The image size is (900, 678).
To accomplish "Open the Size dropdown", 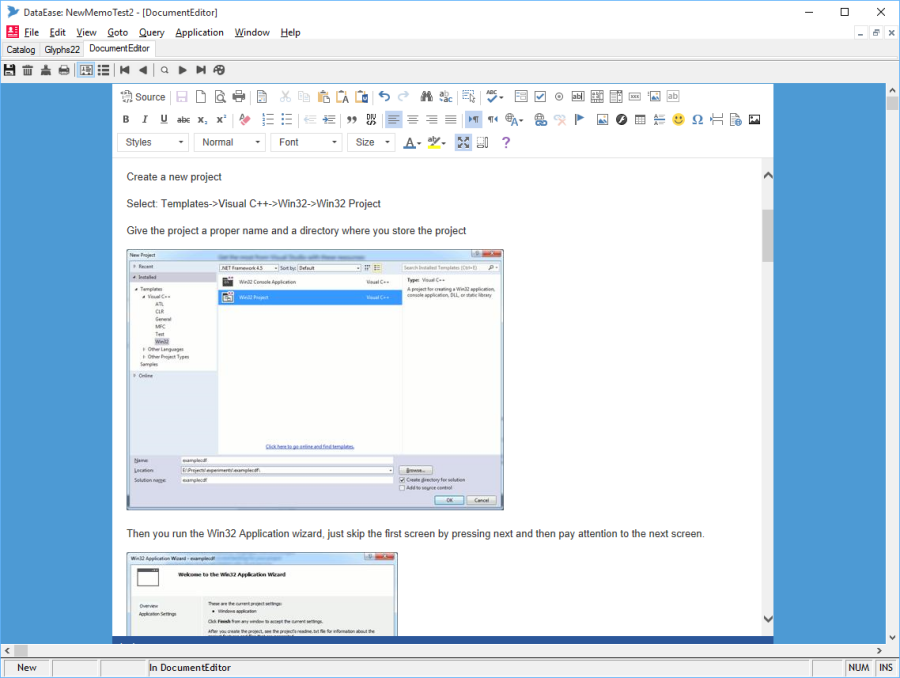I will click(x=371, y=142).
